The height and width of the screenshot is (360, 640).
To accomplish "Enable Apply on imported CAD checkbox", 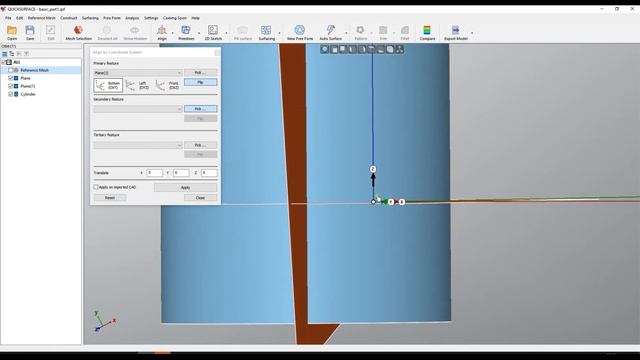I will 96,187.
